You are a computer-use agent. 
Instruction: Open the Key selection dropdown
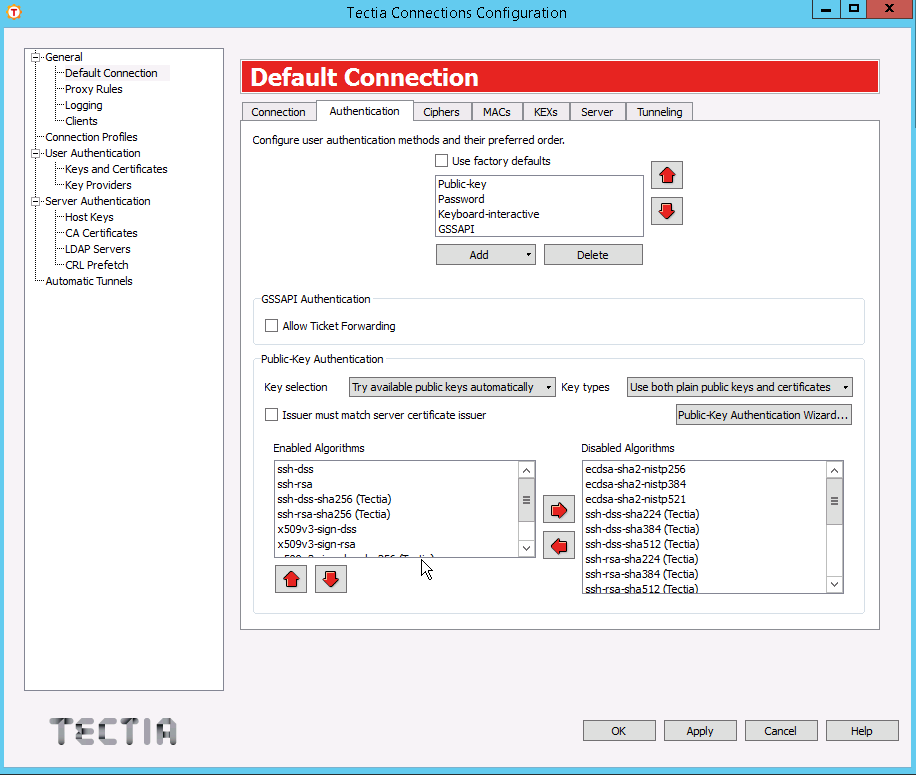452,387
